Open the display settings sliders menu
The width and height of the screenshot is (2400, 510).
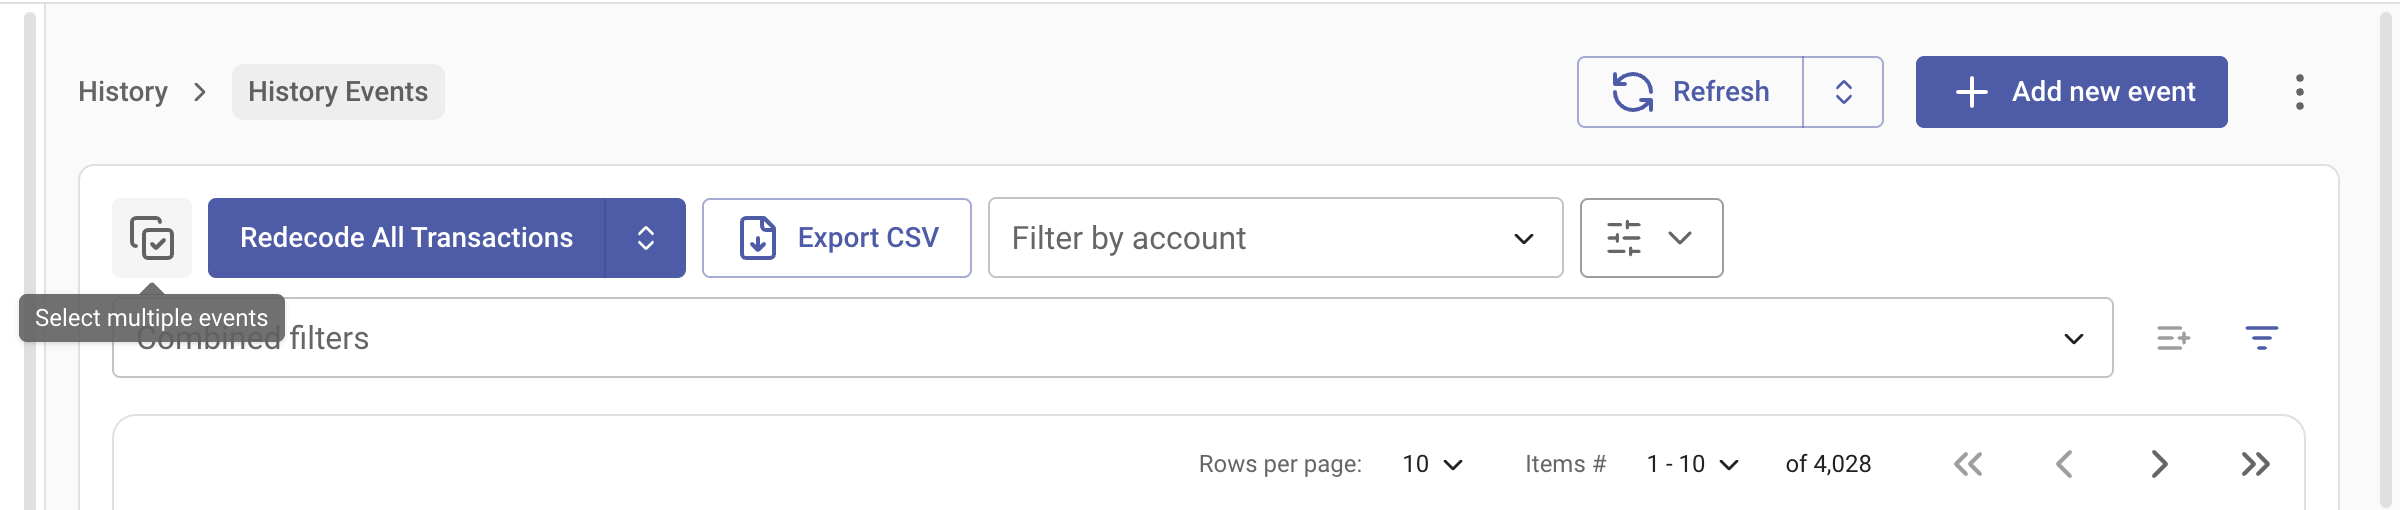(1651, 238)
